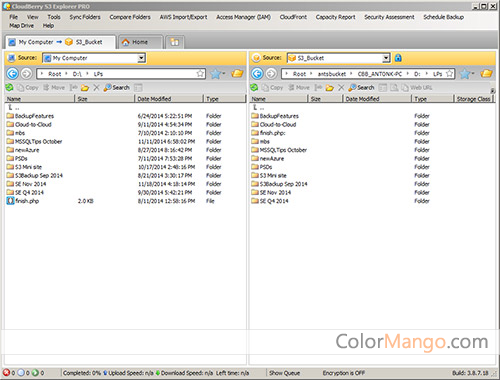Click Show Queue in status bar

point(284,373)
